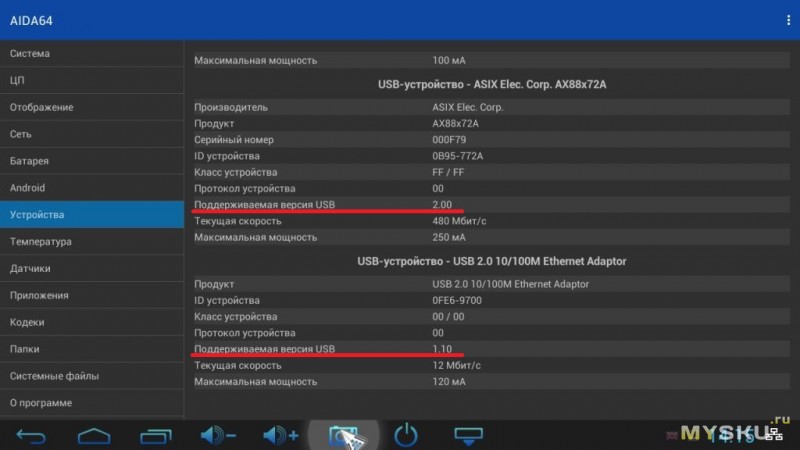Select Класс устройства FF / FF row
The width and height of the screenshot is (800, 450).
point(492,172)
